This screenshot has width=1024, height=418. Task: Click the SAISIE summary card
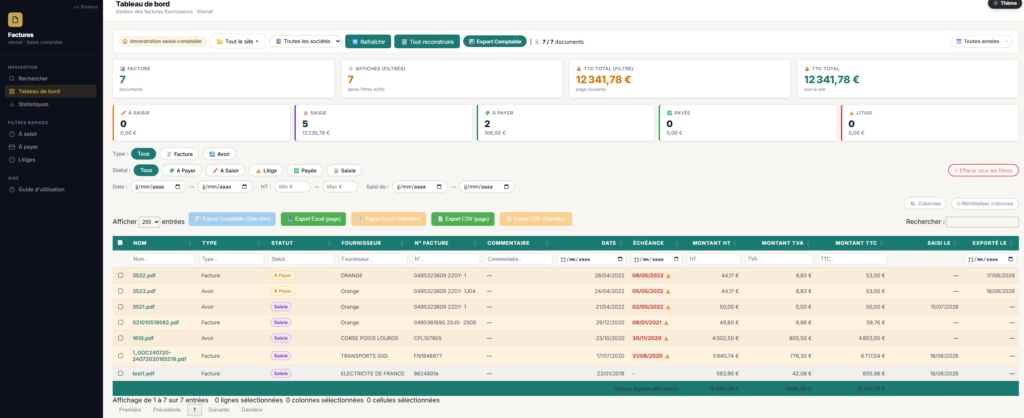coord(383,123)
